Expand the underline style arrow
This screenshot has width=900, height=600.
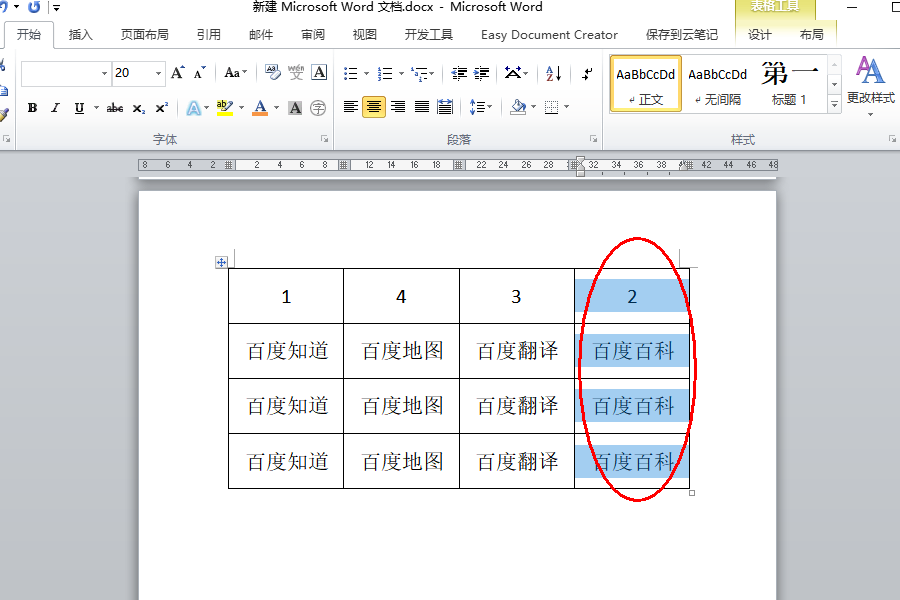96,108
